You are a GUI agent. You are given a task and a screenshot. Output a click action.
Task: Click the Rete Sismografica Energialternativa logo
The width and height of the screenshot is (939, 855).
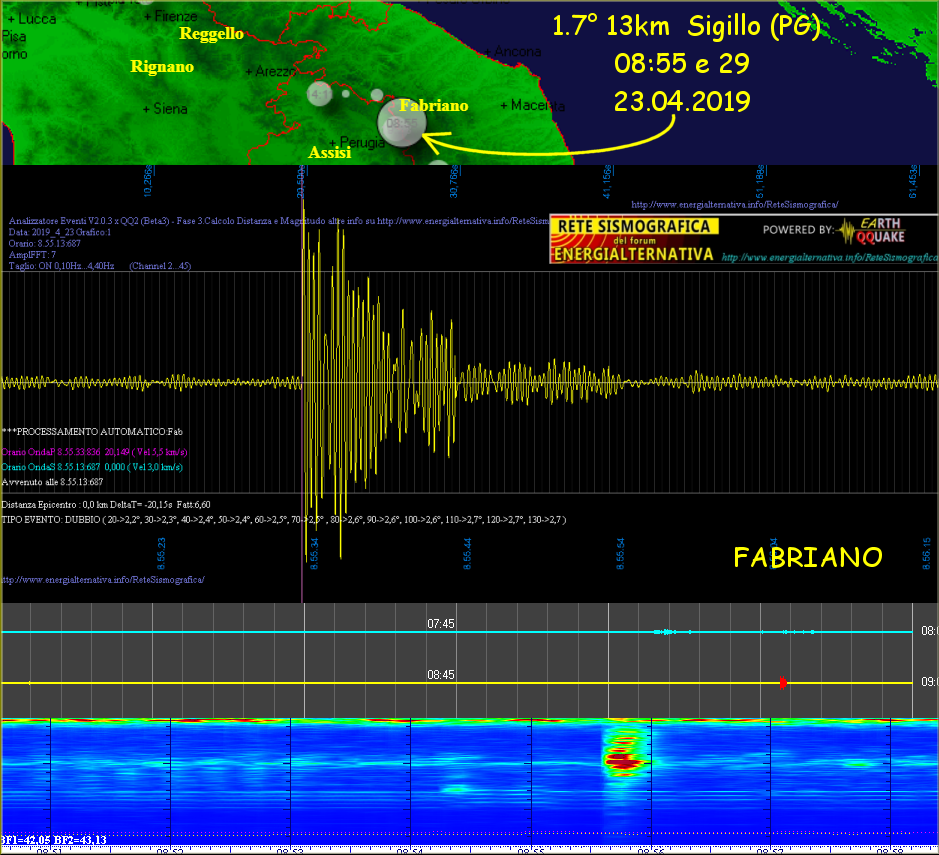coord(634,239)
